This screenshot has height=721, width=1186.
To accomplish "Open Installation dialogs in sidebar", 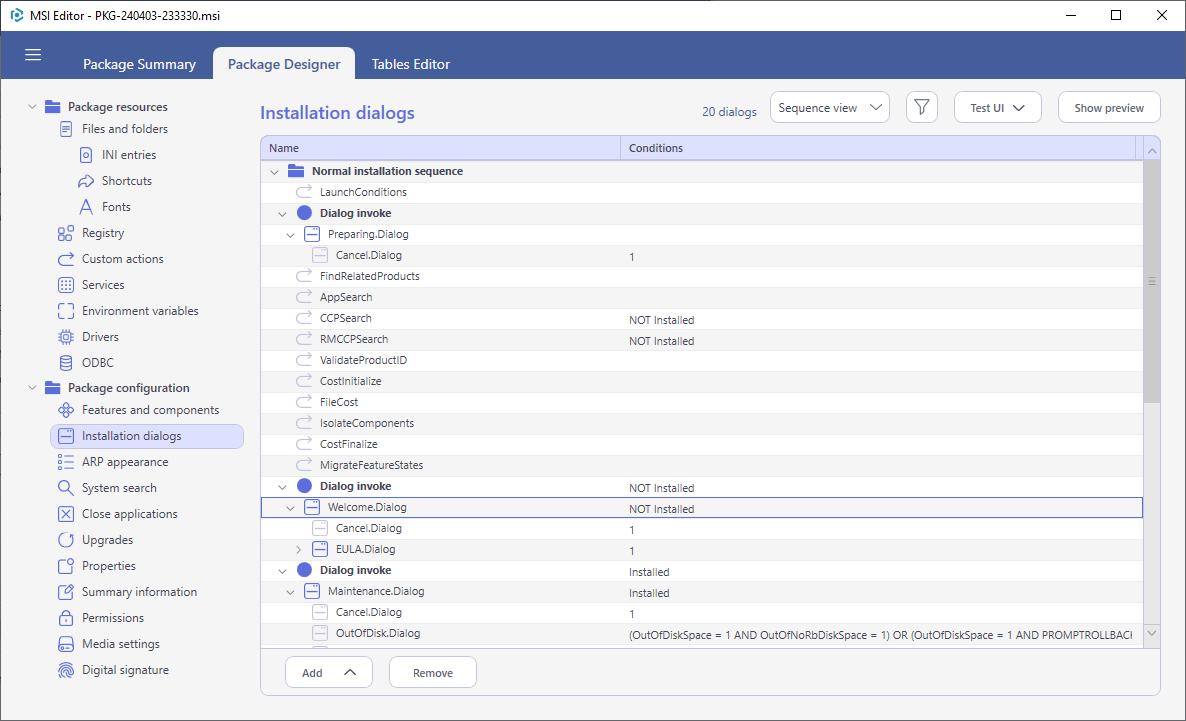I will [x=147, y=436].
